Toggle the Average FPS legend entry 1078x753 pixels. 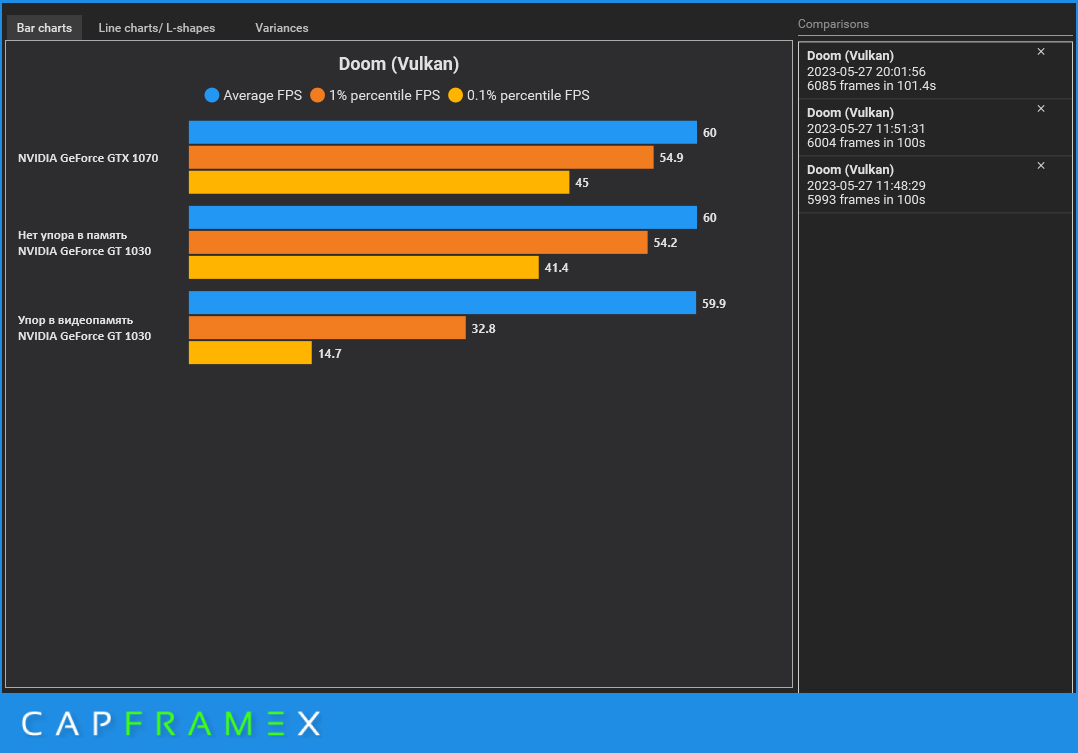coord(253,96)
